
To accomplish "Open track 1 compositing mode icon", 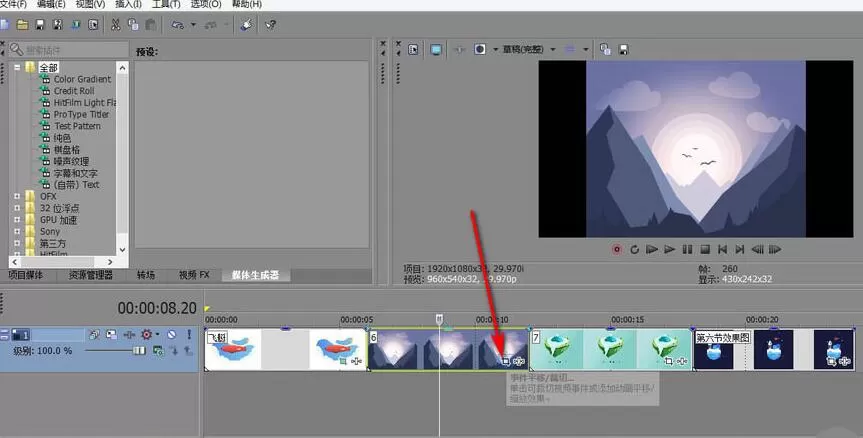I will (159, 350).
